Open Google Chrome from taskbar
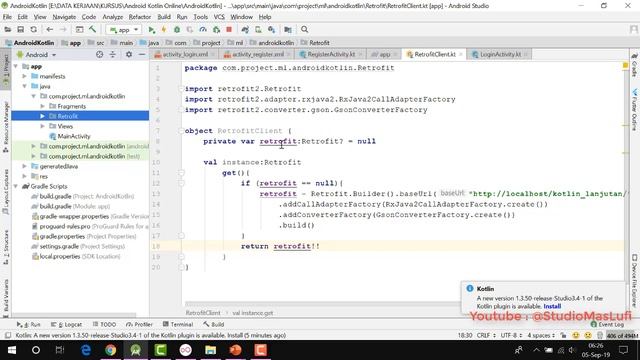The image size is (640, 360). 111,350
